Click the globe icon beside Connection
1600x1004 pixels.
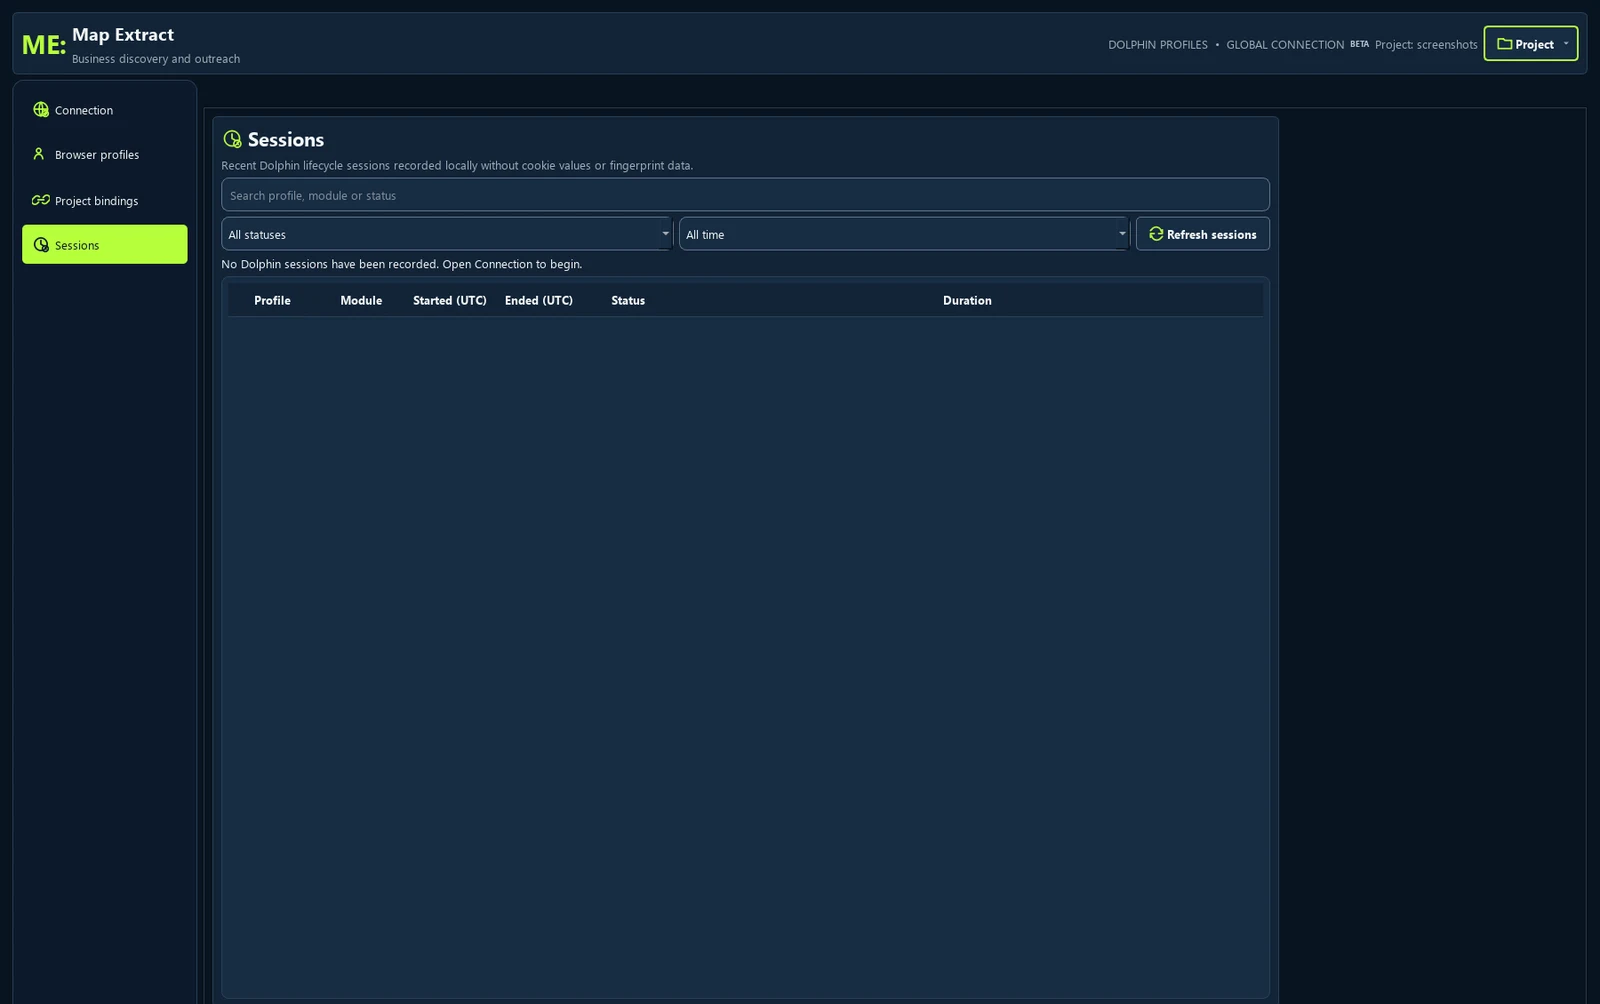pyautogui.click(x=41, y=110)
